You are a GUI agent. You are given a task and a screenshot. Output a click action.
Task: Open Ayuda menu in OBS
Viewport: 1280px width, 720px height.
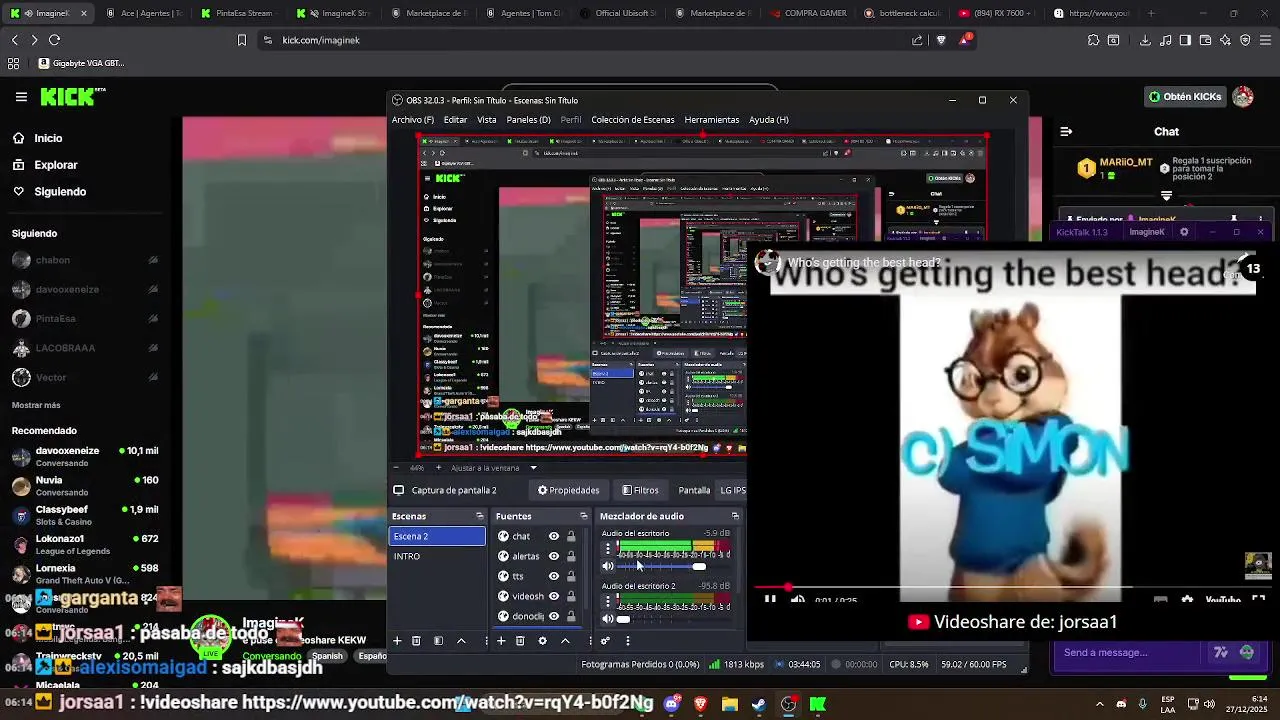tap(769, 119)
